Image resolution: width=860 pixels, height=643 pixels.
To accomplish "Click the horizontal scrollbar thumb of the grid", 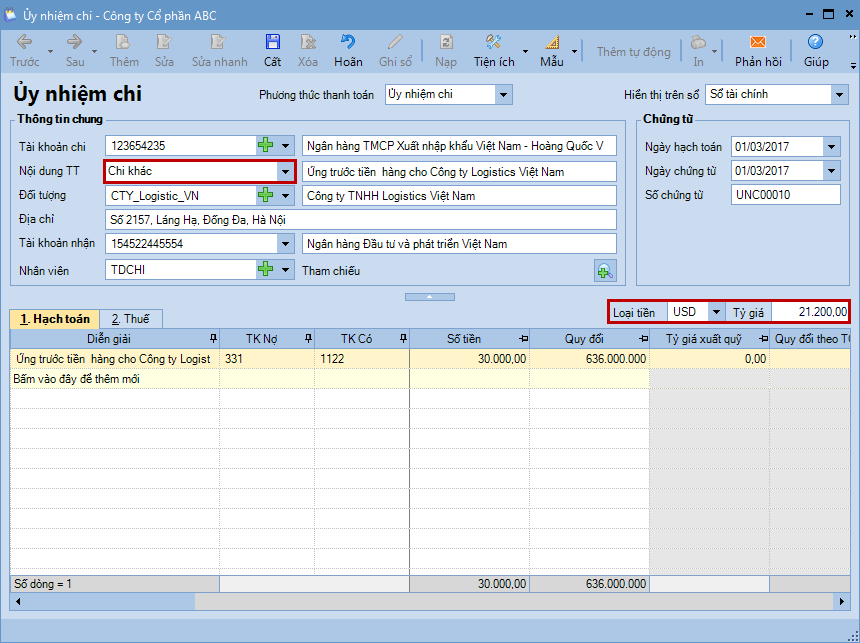I will pos(110,602).
